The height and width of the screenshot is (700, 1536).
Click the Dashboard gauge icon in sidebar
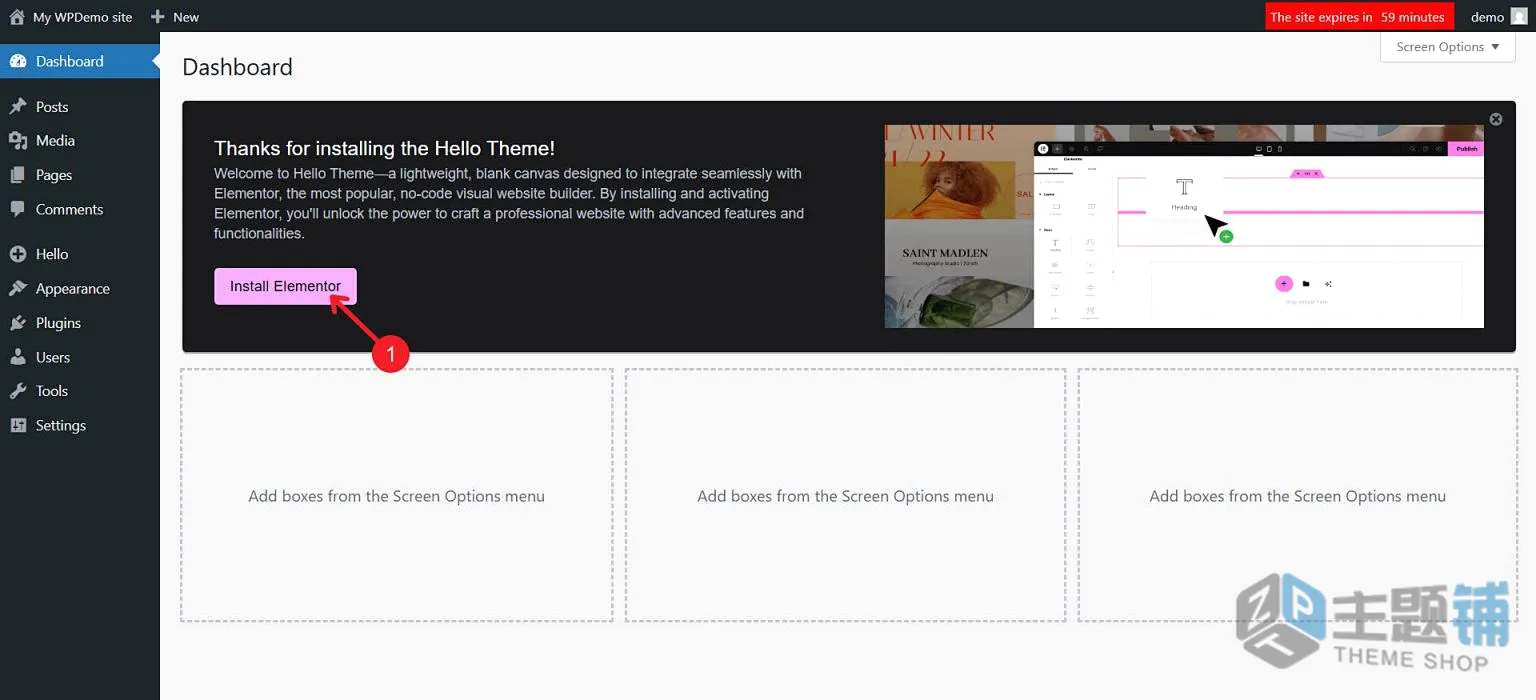18,61
